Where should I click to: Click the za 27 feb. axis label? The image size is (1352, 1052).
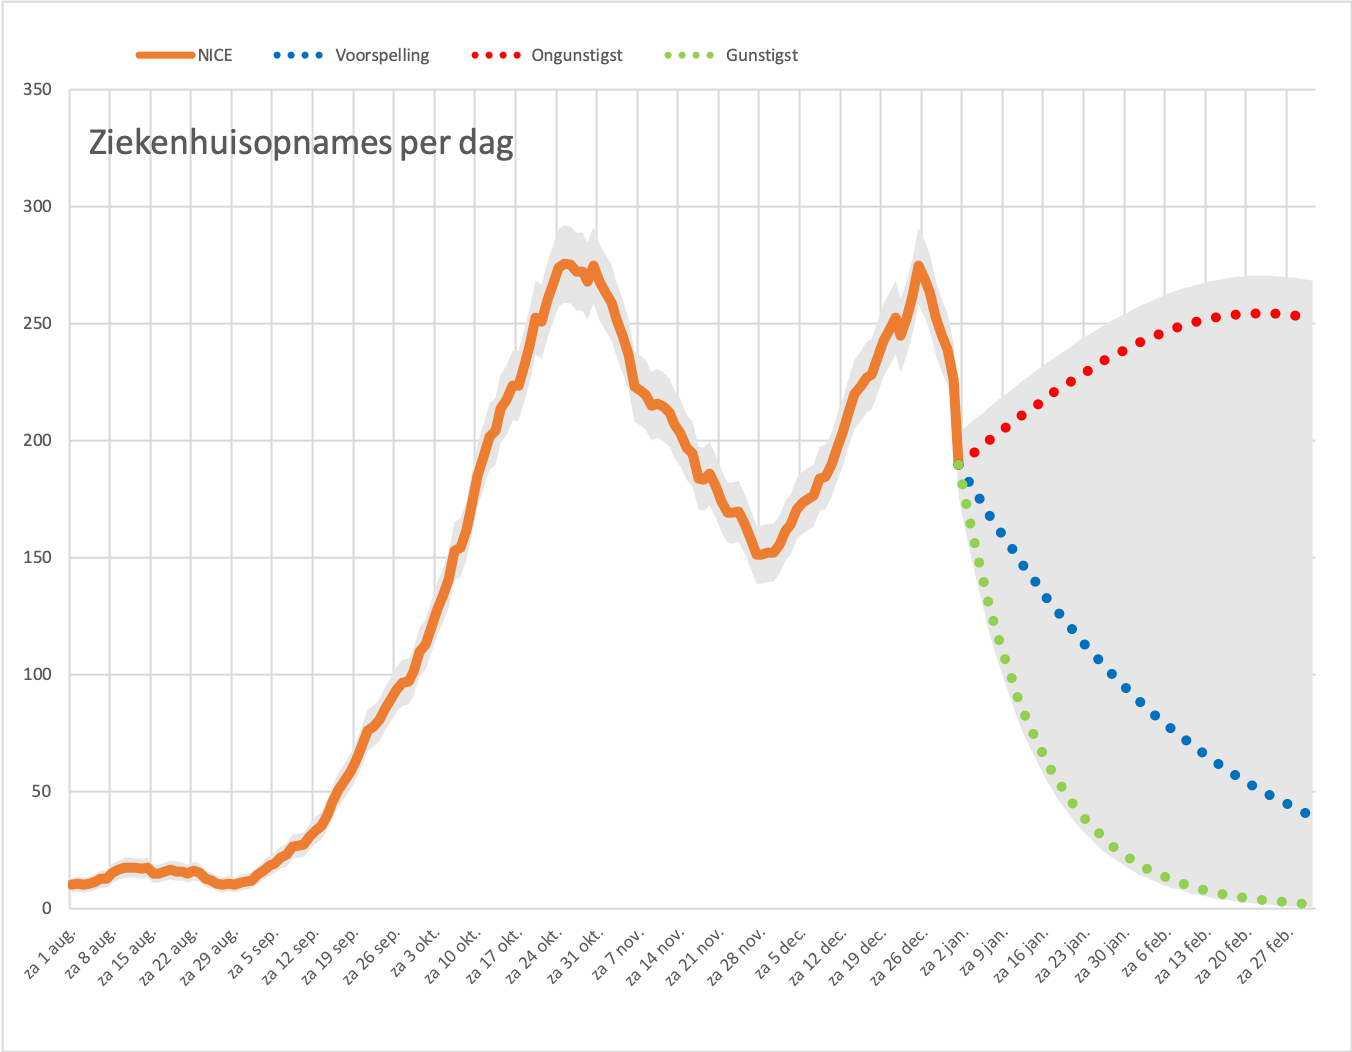click(1266, 955)
